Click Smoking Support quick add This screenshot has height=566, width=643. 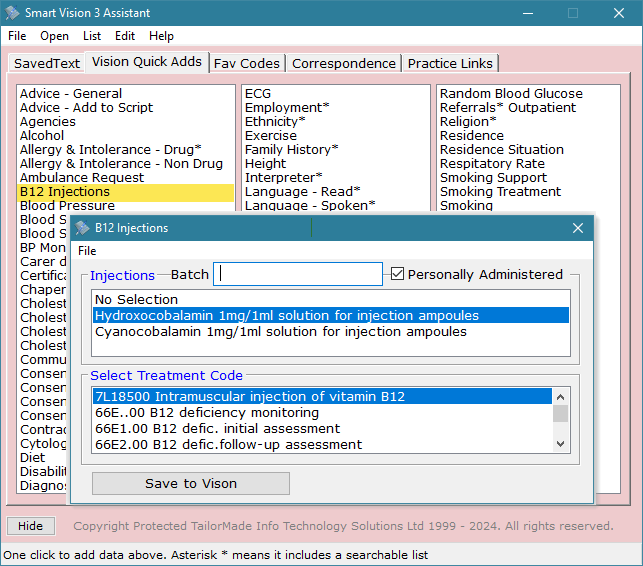[x=493, y=178]
